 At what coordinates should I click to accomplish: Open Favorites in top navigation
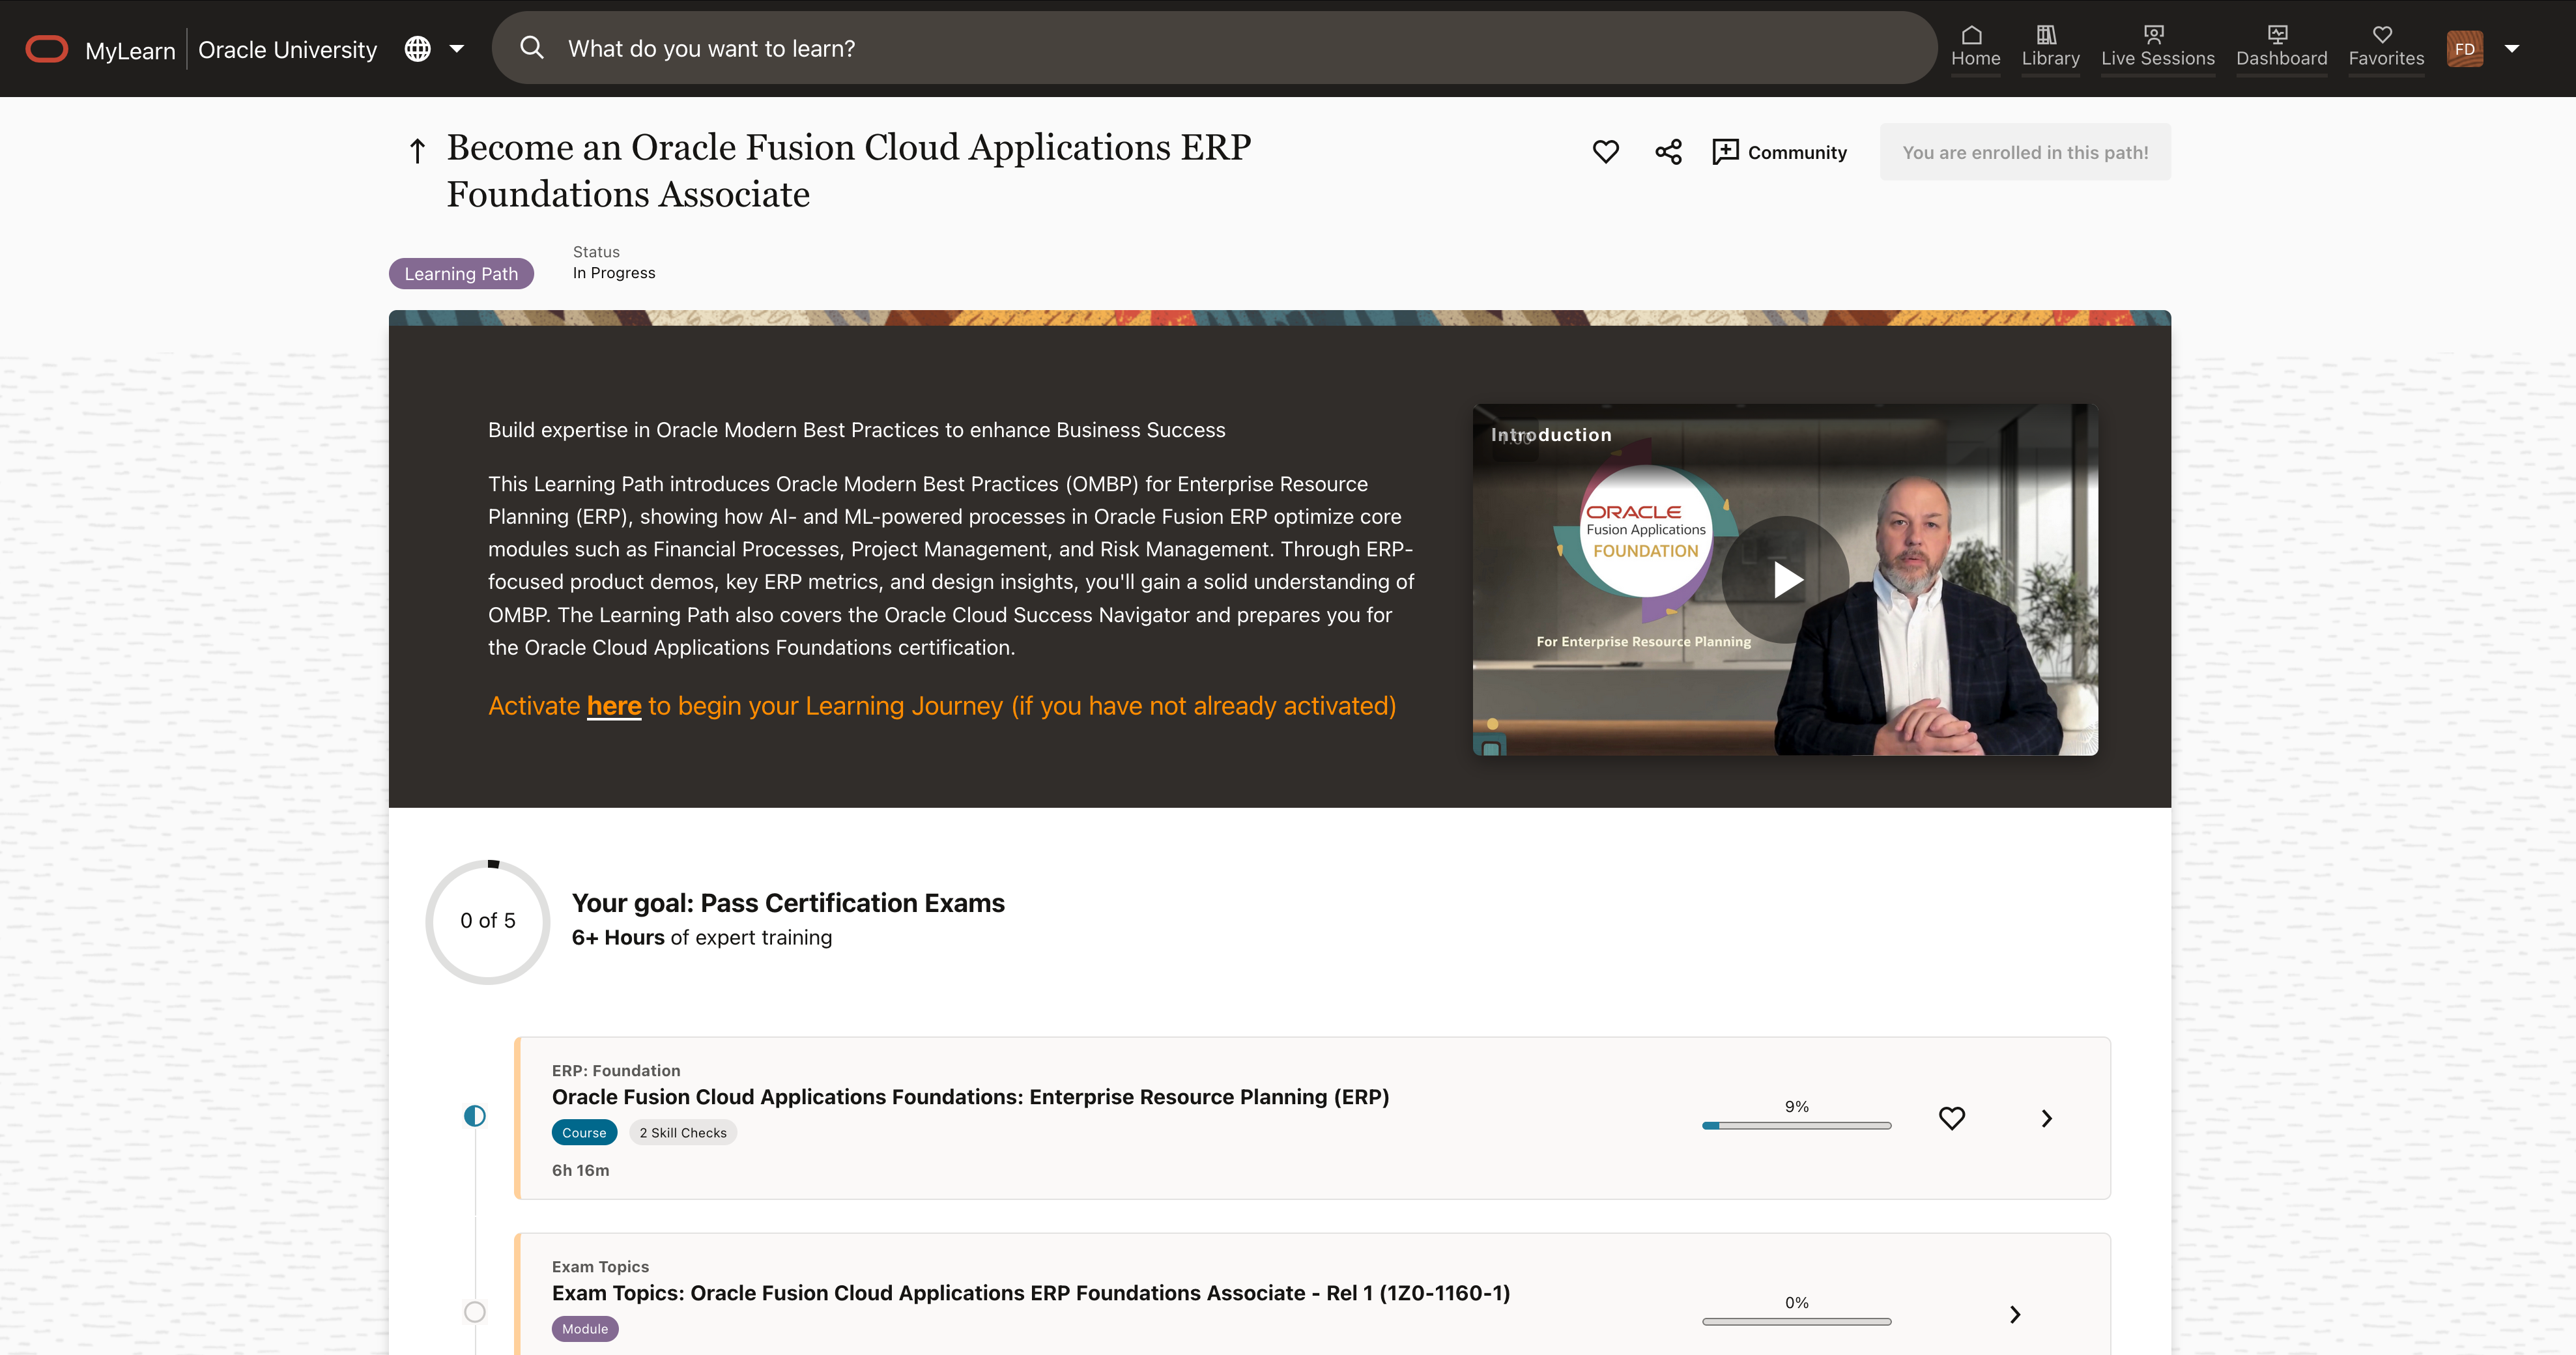tap(2386, 47)
